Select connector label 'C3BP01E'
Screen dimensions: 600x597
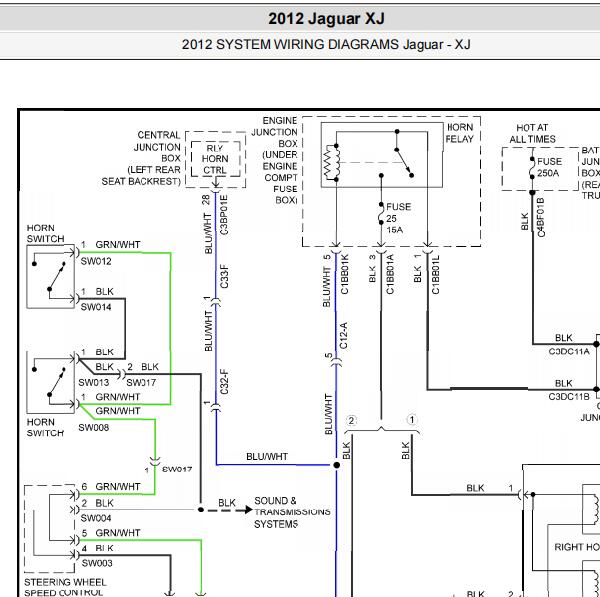coord(224,215)
